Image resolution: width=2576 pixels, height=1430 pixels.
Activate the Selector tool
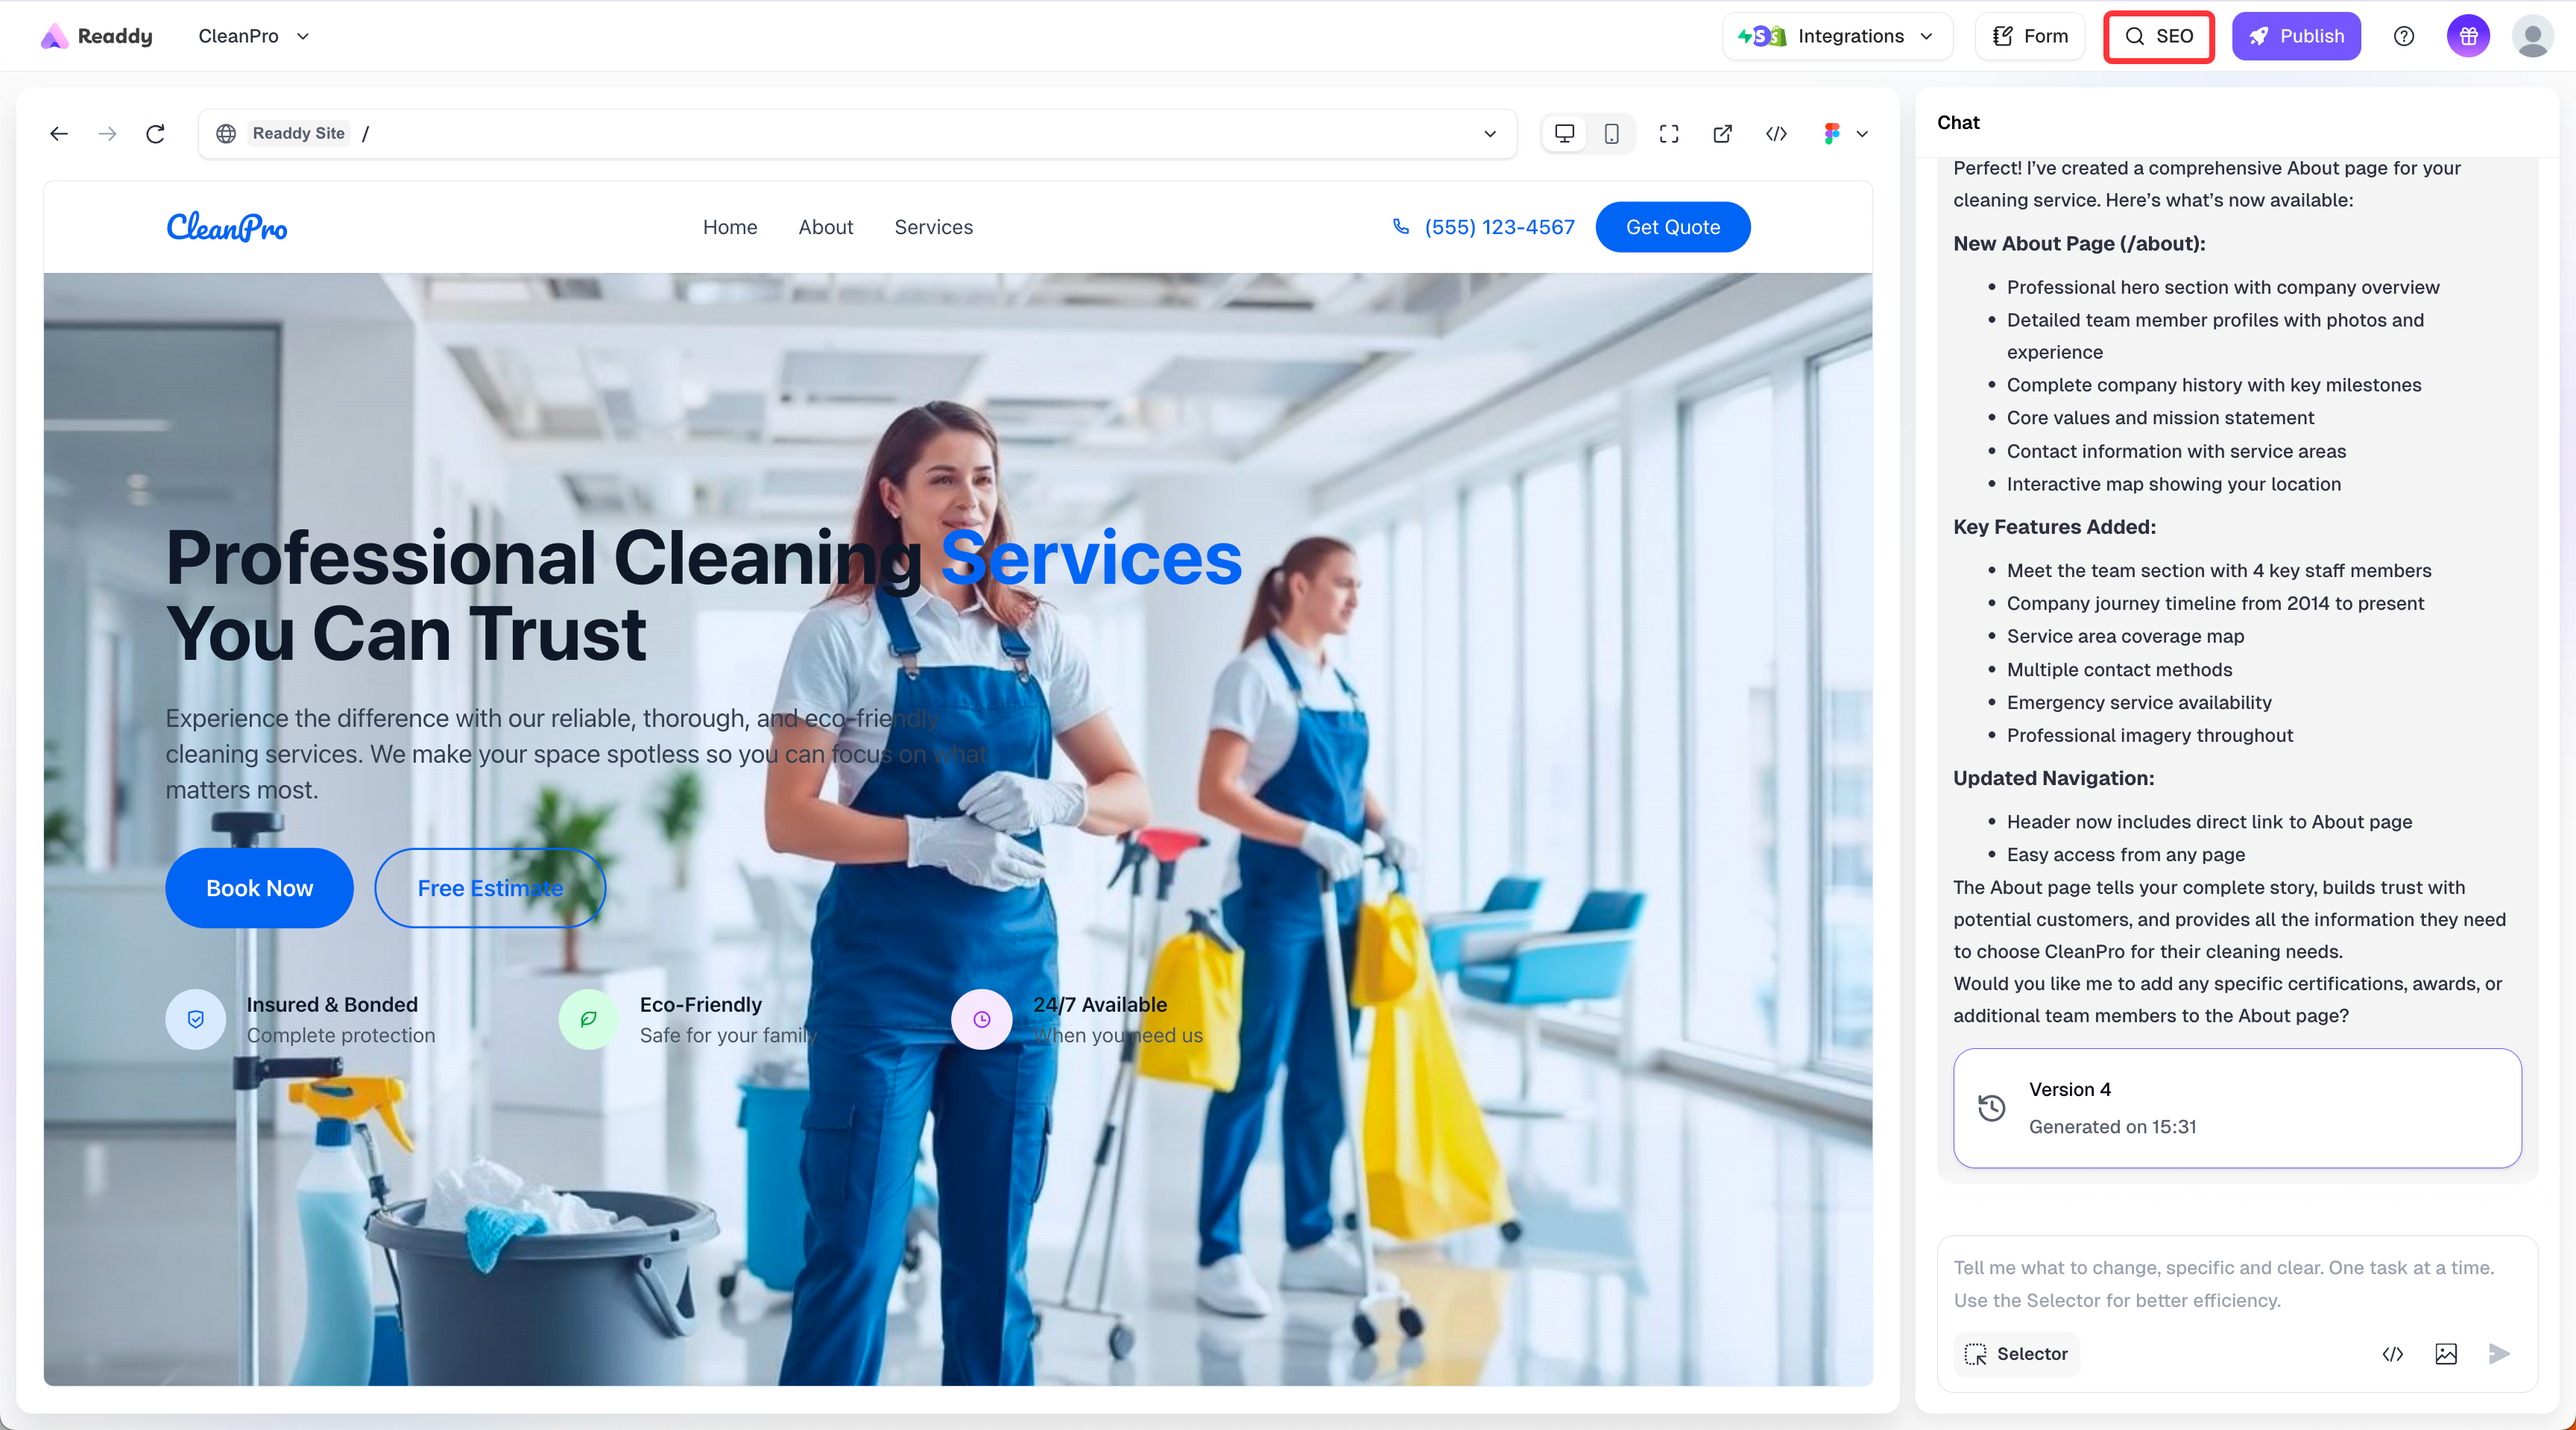(2017, 1354)
